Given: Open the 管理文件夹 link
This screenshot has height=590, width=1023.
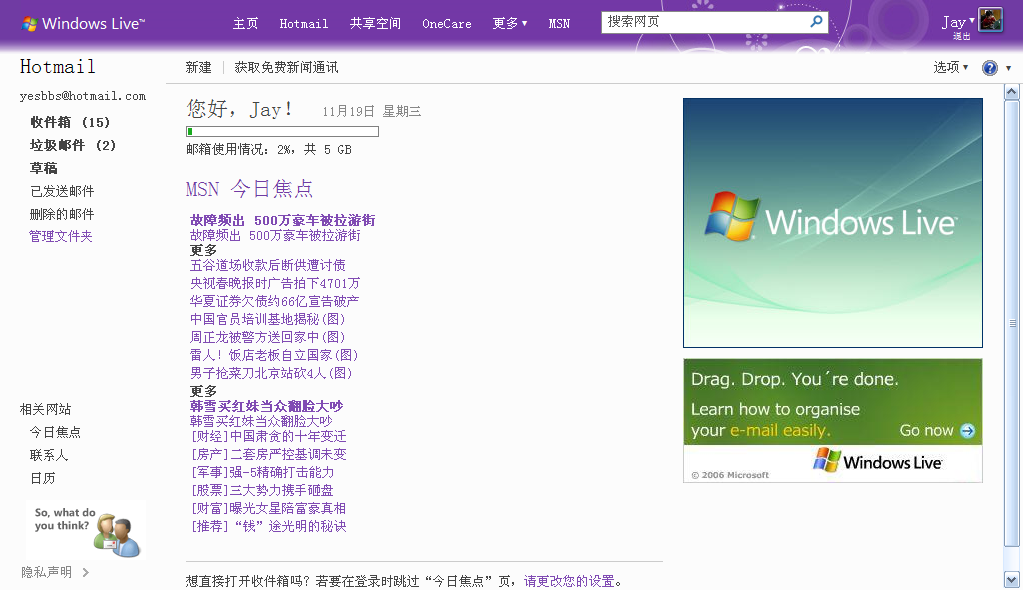Looking at the screenshot, I should [61, 236].
